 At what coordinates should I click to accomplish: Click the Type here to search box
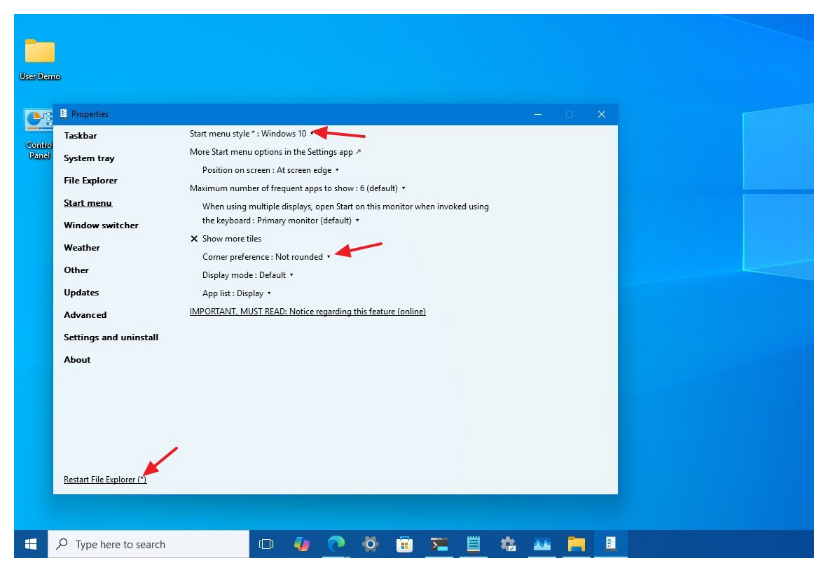click(150, 544)
